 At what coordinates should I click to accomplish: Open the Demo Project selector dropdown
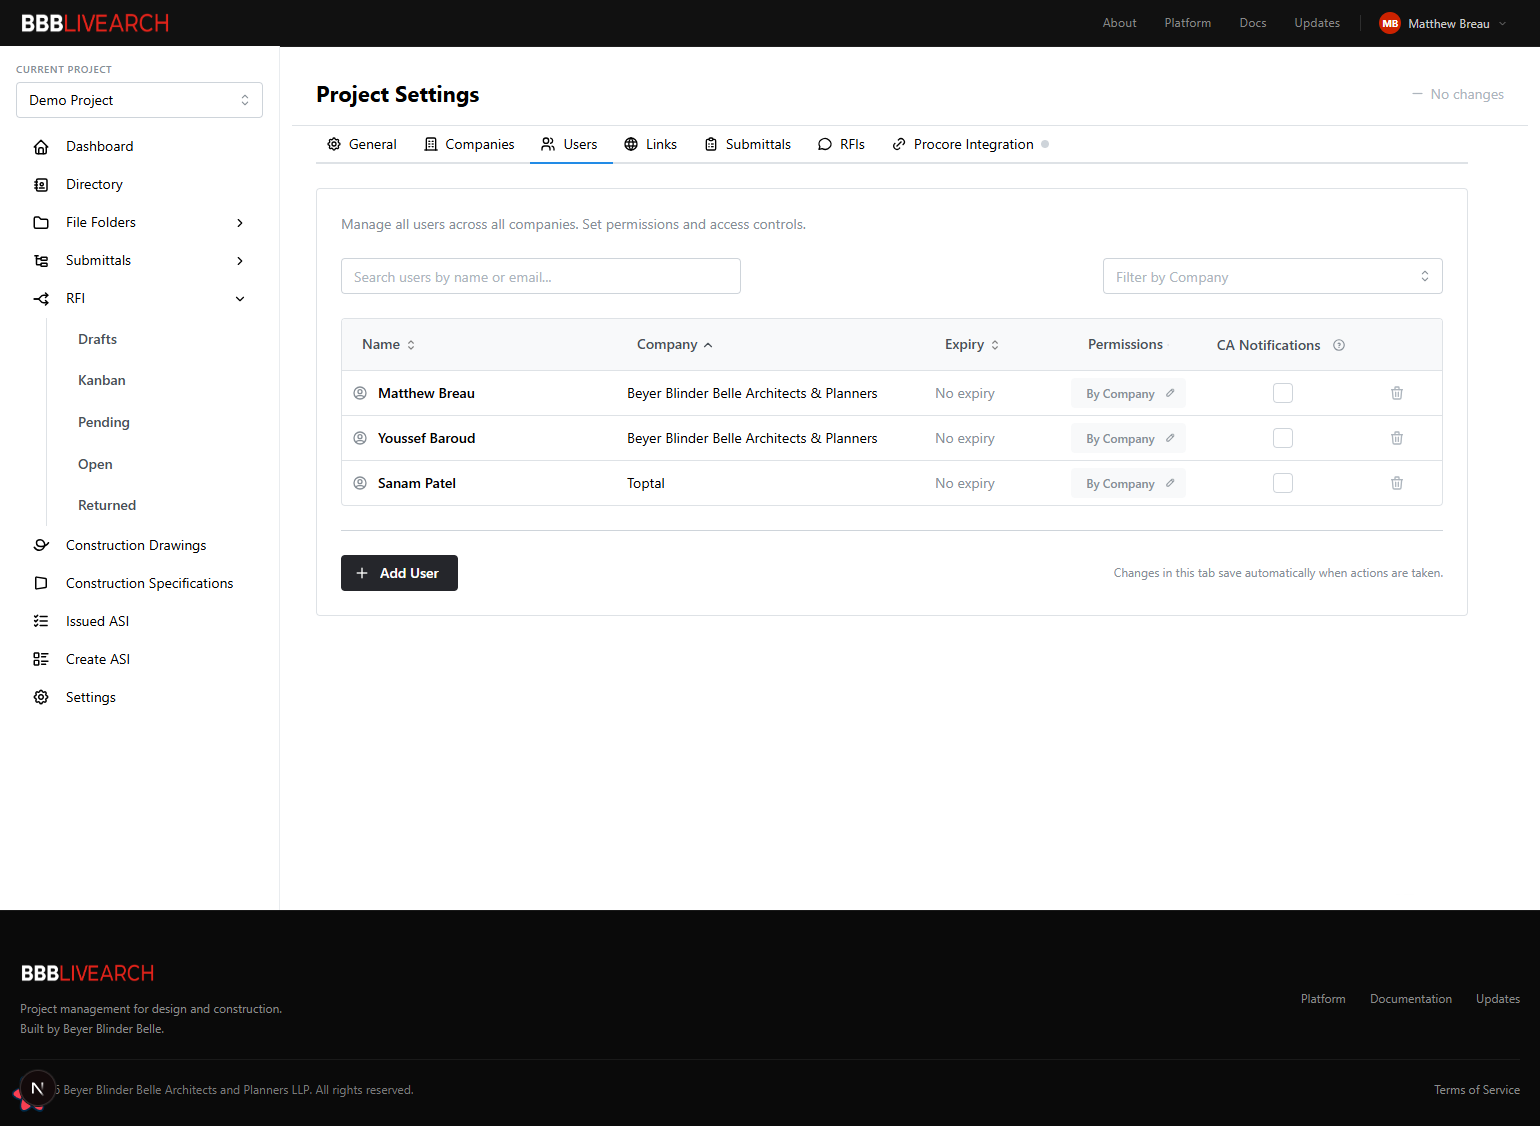139,100
